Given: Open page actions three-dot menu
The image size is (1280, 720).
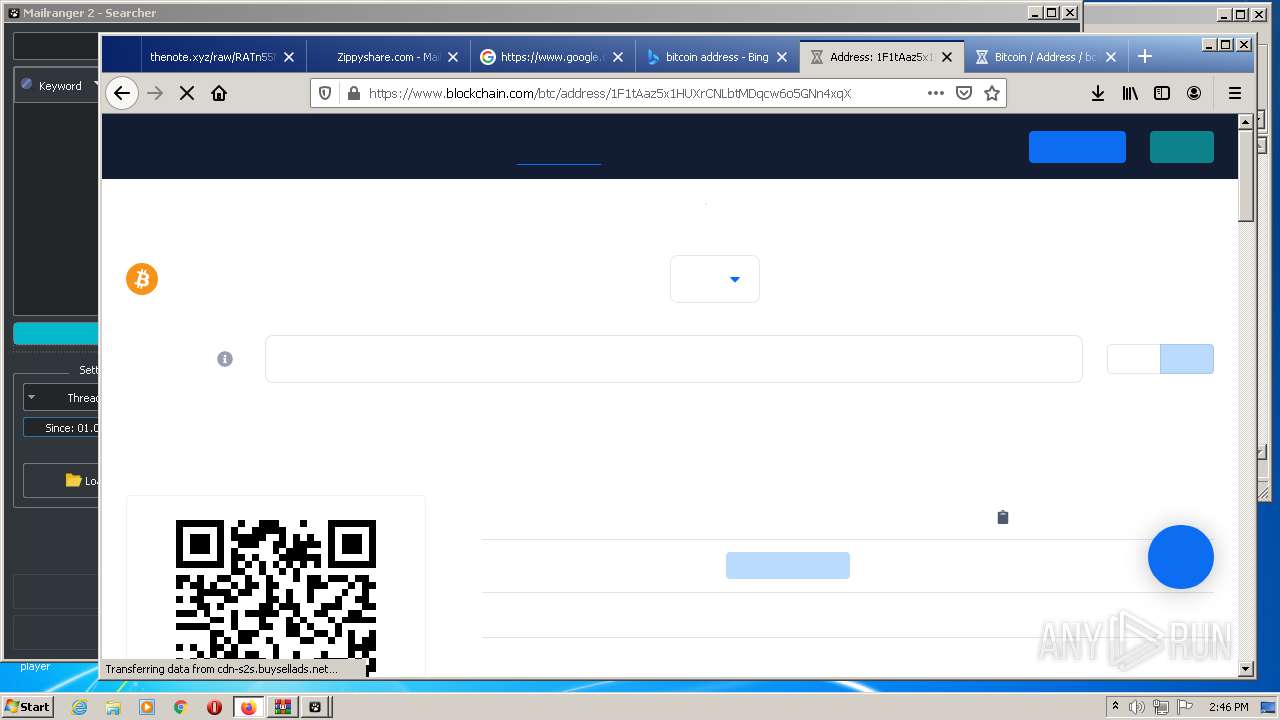Looking at the screenshot, I should [x=935, y=93].
